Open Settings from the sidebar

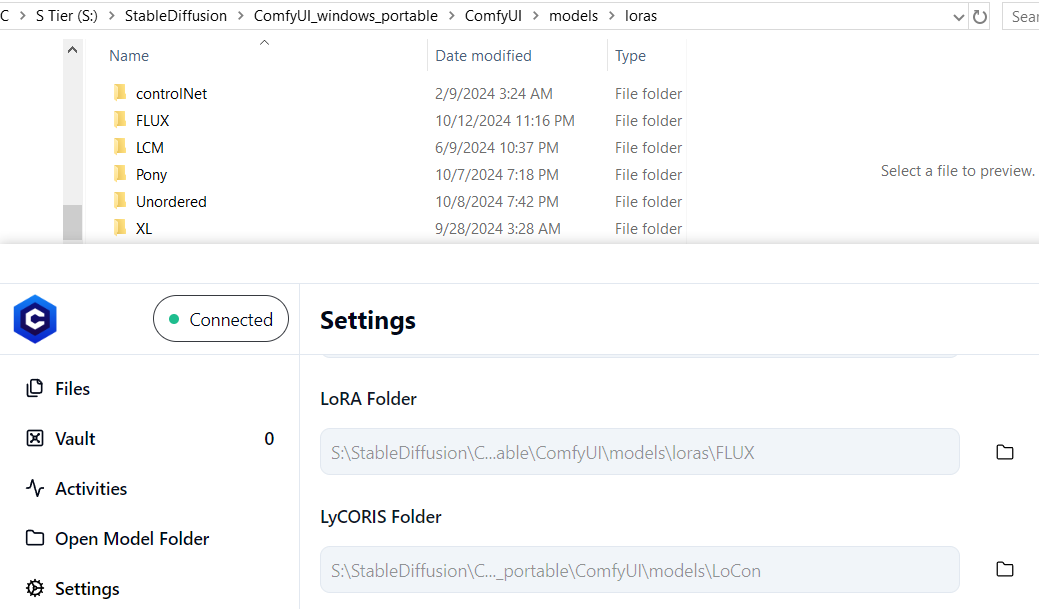click(87, 589)
